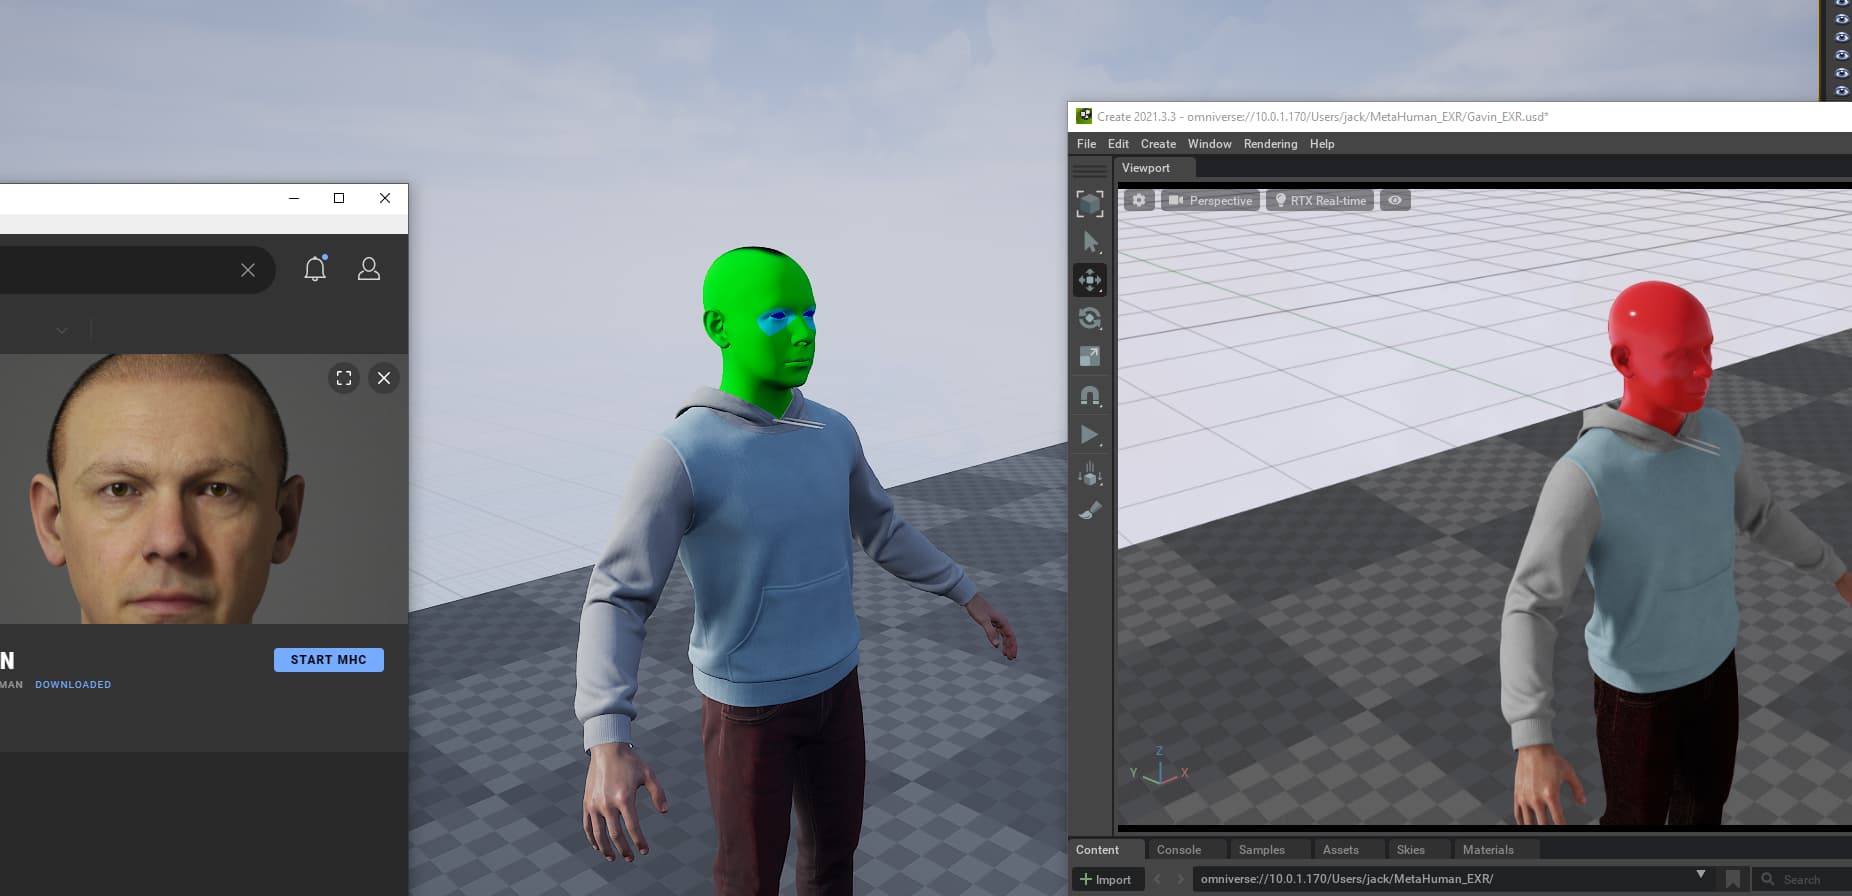The height and width of the screenshot is (896, 1852).
Task: Open viewport settings gear
Action: point(1139,200)
